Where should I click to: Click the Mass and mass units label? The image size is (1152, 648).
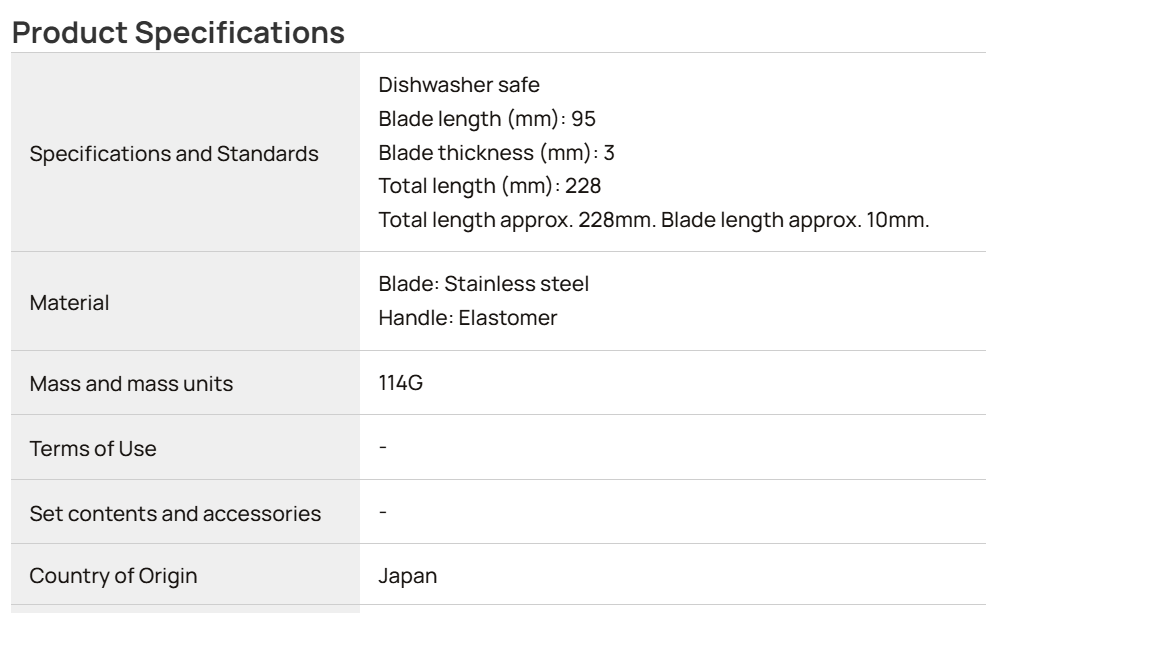[x=132, y=384]
